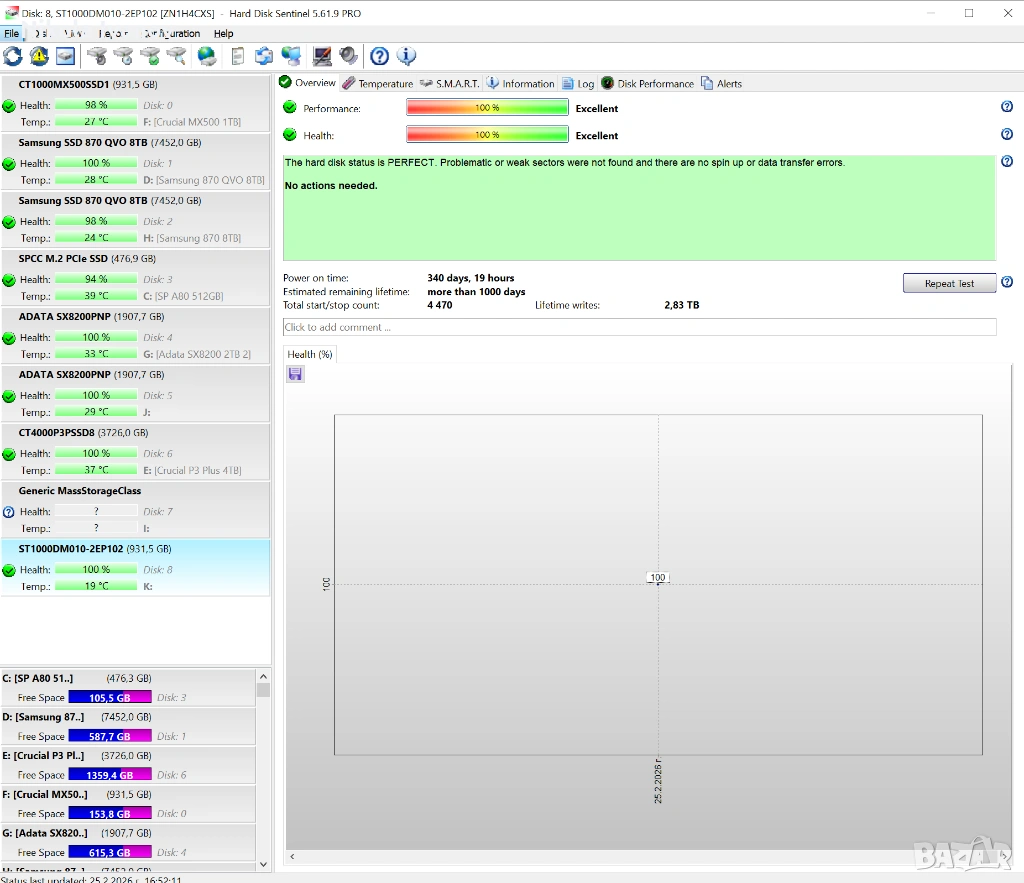
Task: Click the floppy save icon above health graph
Action: click(295, 374)
